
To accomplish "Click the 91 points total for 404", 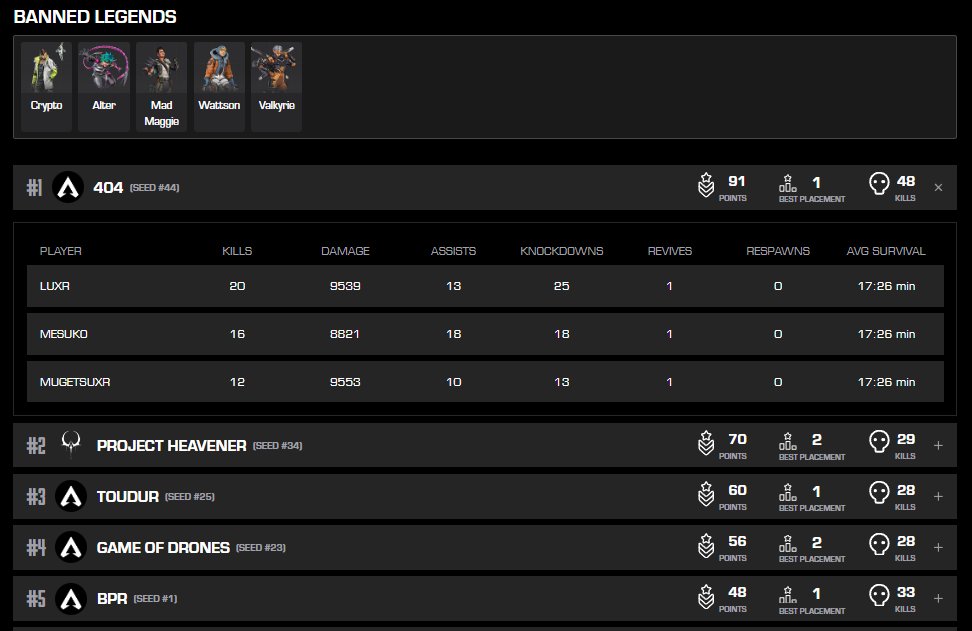I will (736, 181).
